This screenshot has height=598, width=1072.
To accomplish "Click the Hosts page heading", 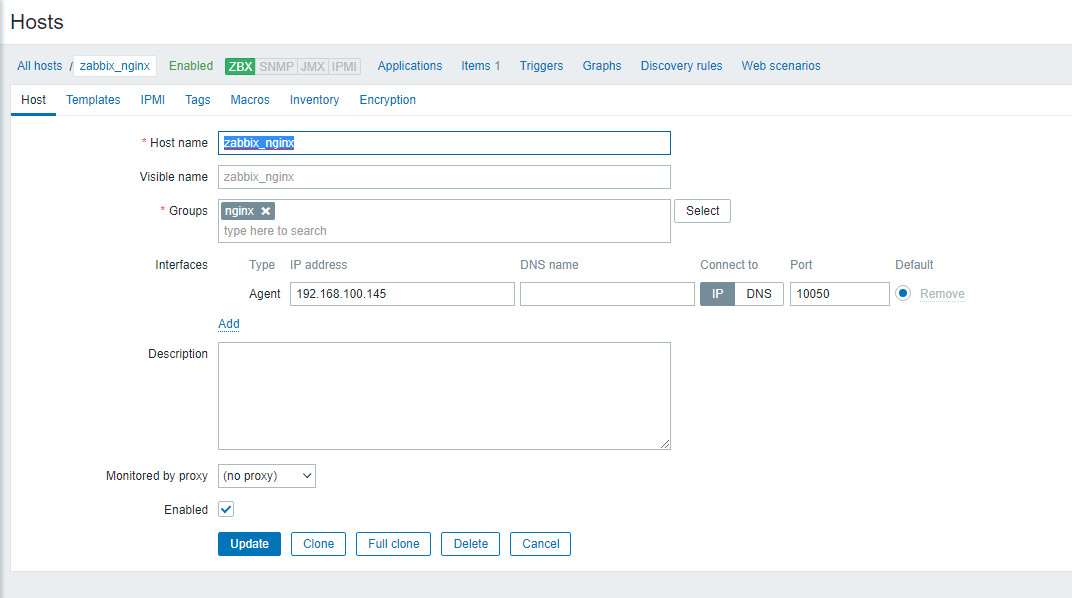I will pyautogui.click(x=37, y=22).
